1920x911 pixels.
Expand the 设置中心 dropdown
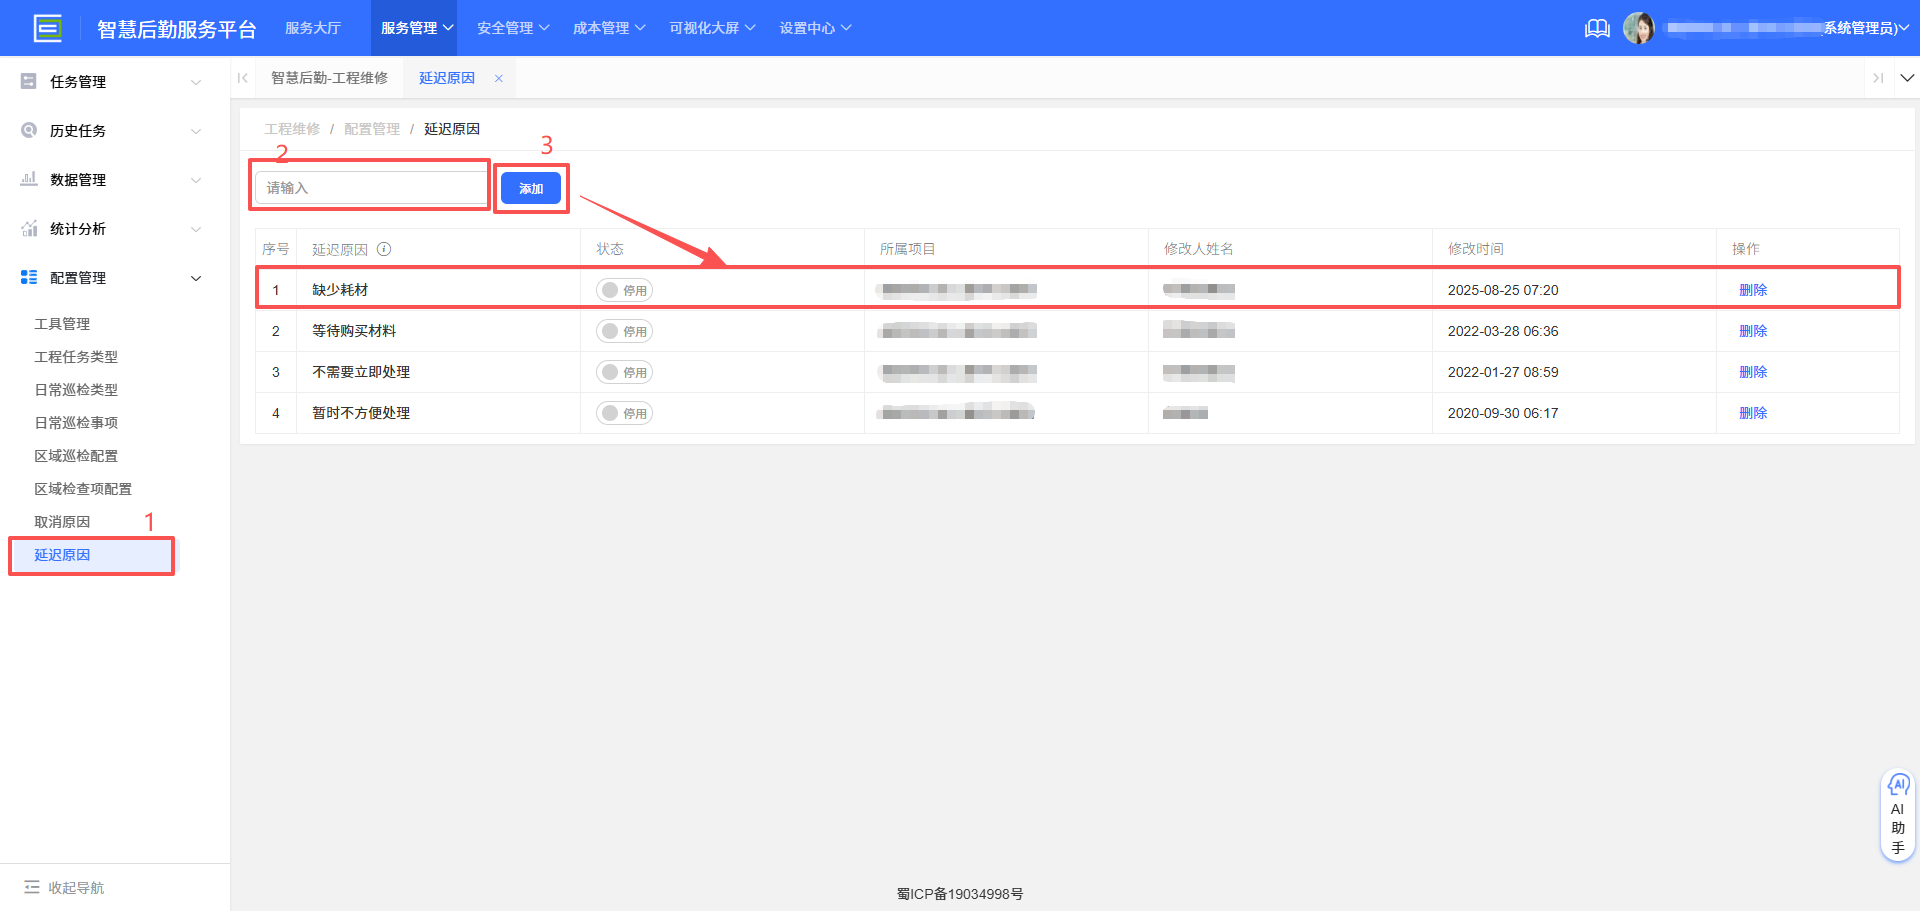(x=815, y=27)
